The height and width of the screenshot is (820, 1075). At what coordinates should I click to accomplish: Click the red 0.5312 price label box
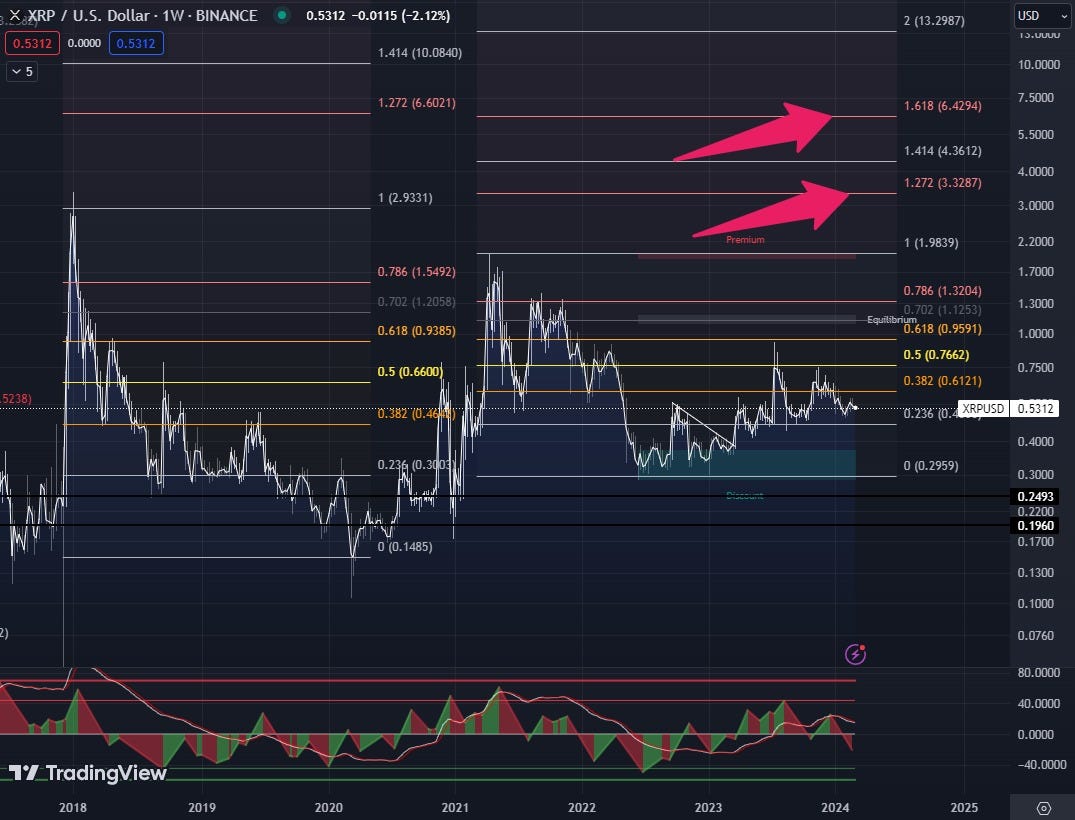[31, 43]
